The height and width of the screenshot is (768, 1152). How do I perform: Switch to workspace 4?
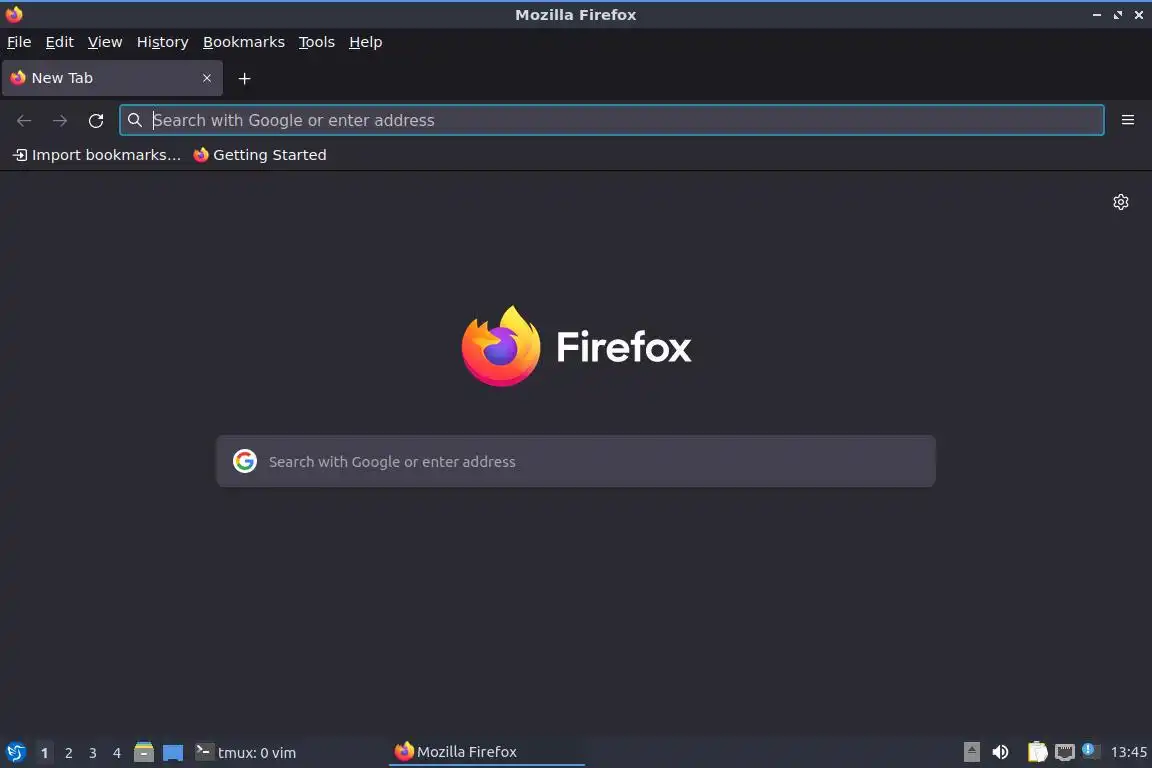117,753
